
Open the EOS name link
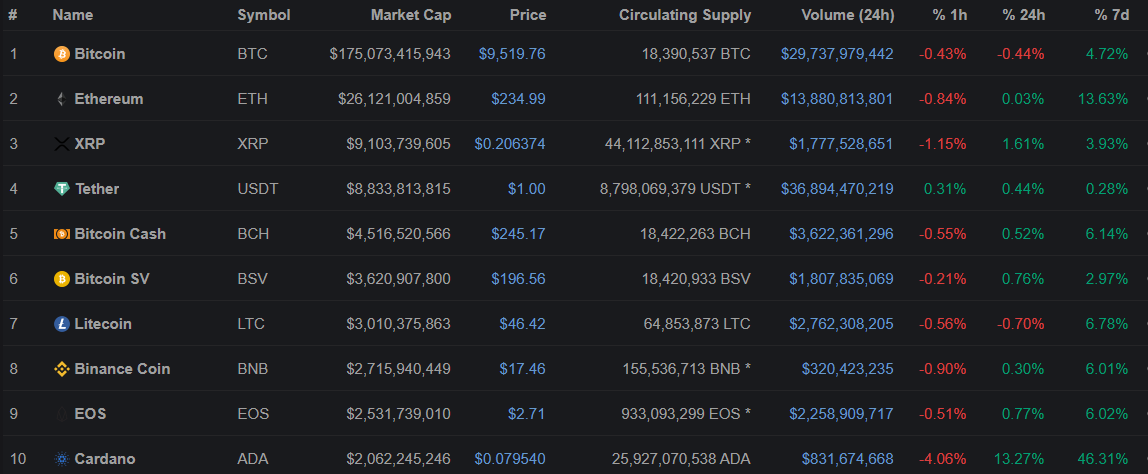click(x=90, y=414)
